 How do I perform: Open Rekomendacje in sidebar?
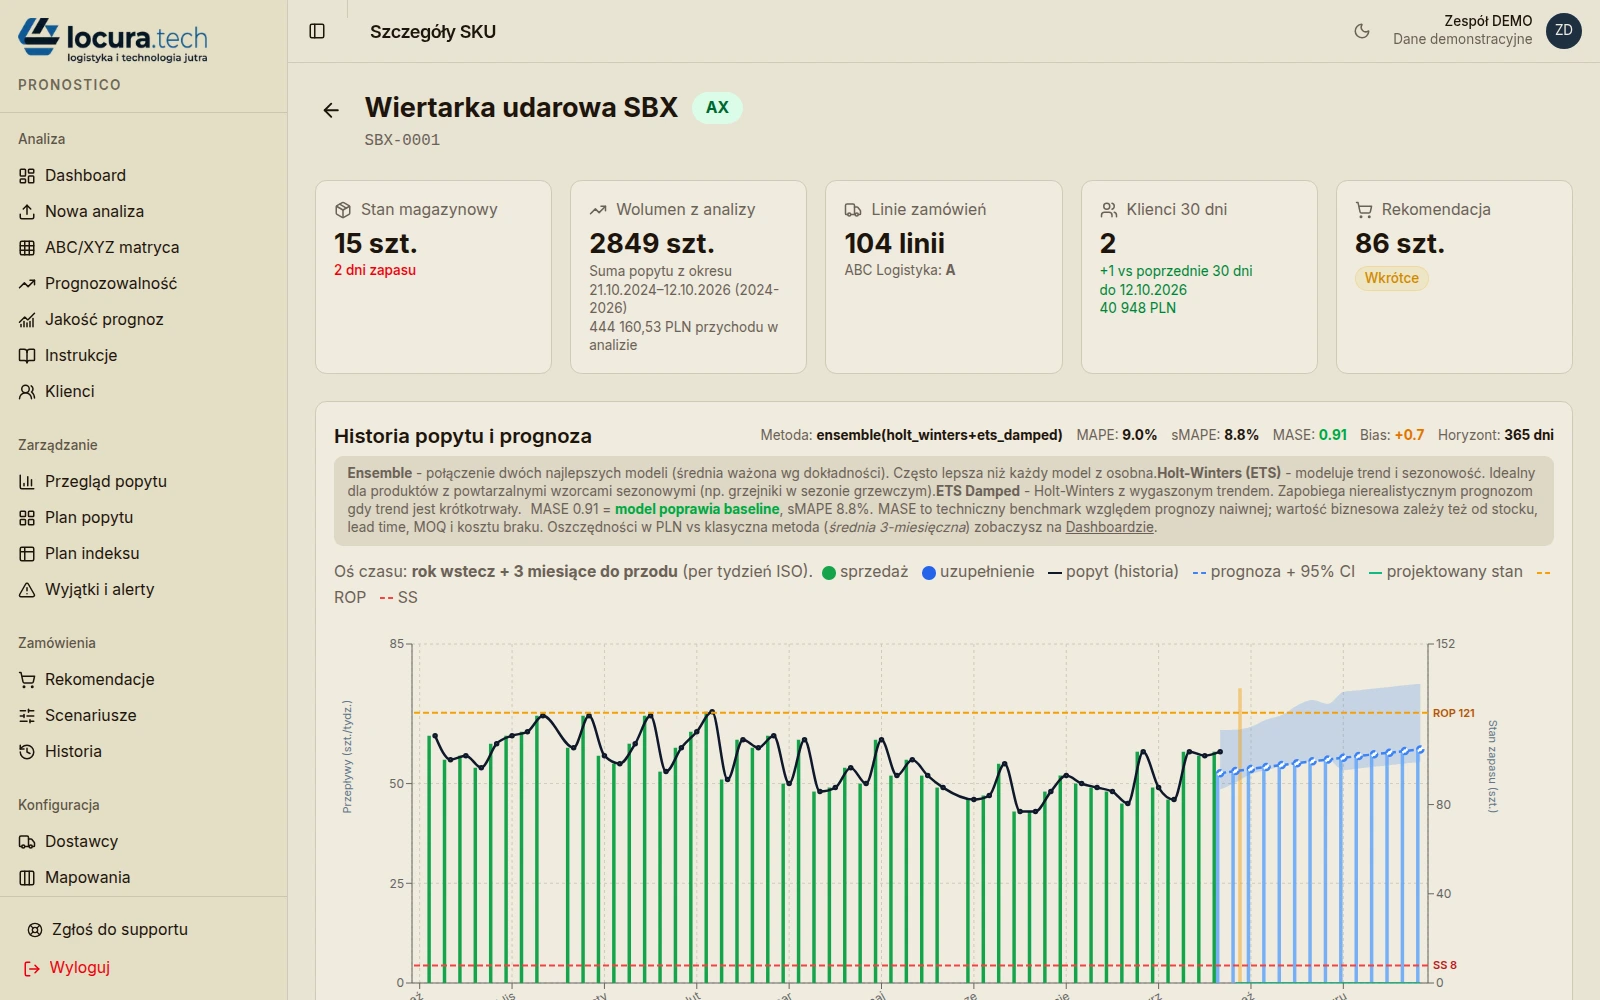[143, 679]
